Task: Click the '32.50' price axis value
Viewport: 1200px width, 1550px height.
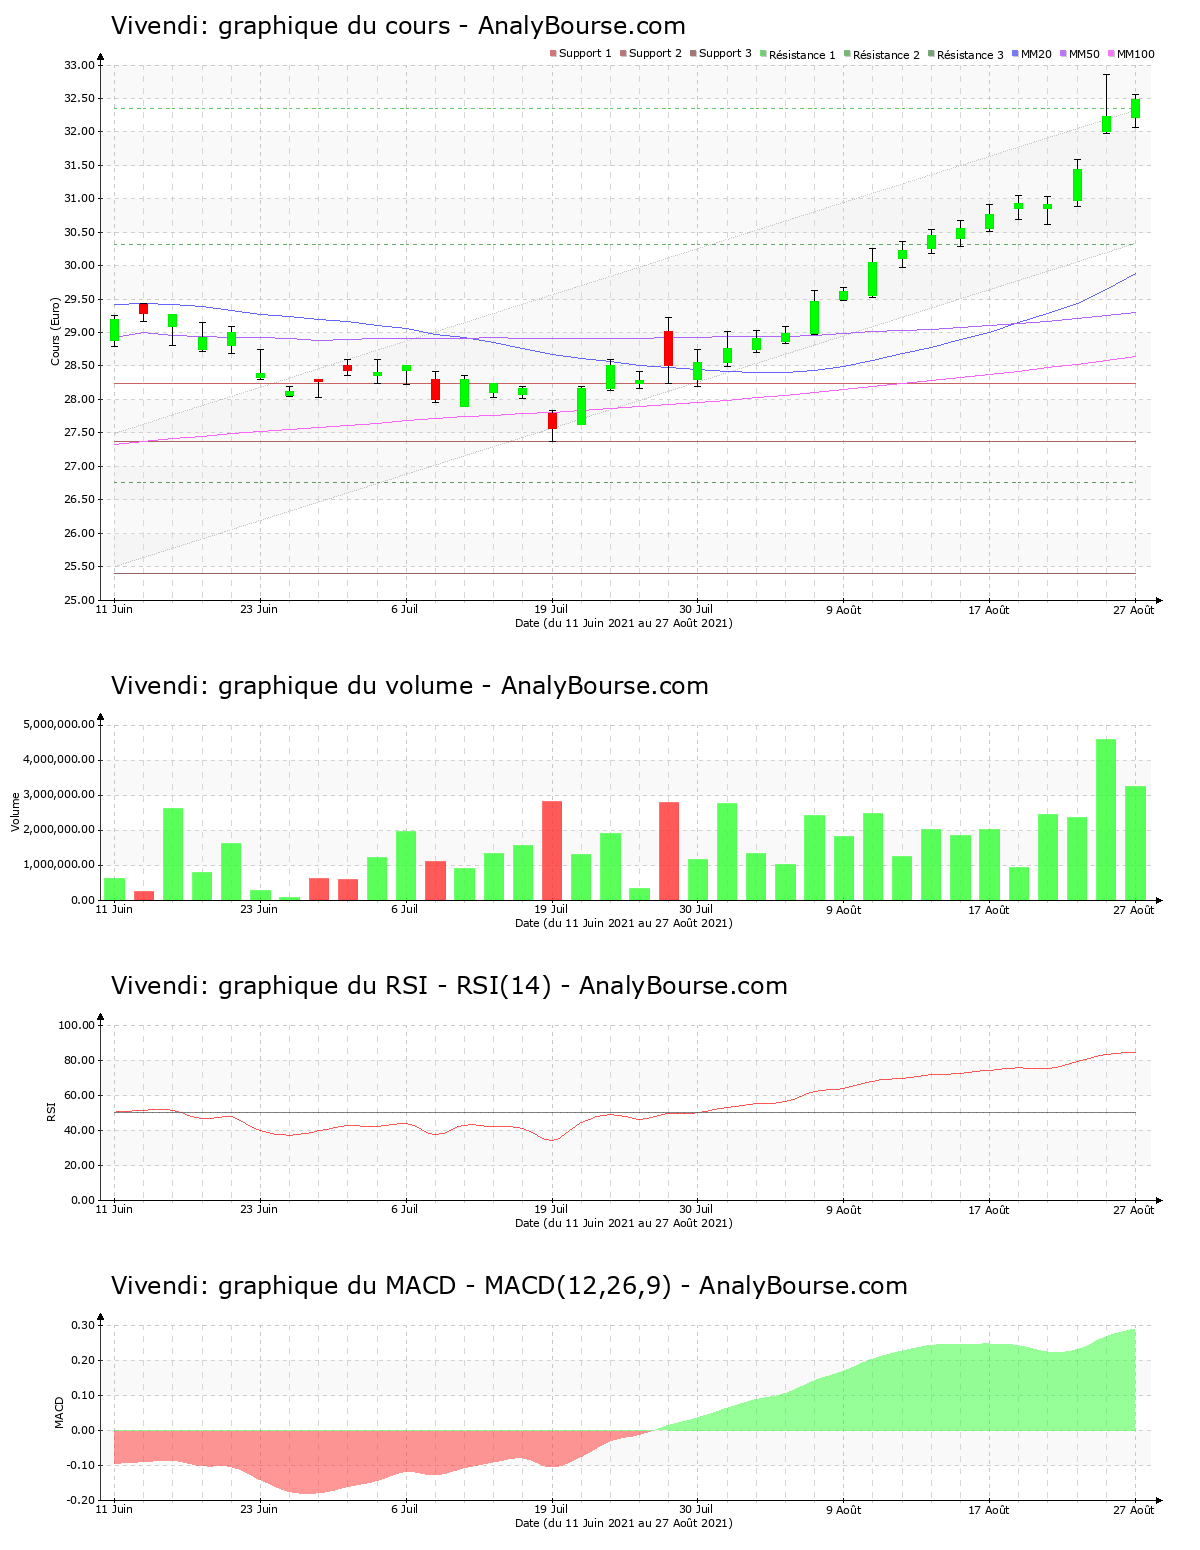Action: 79,98
